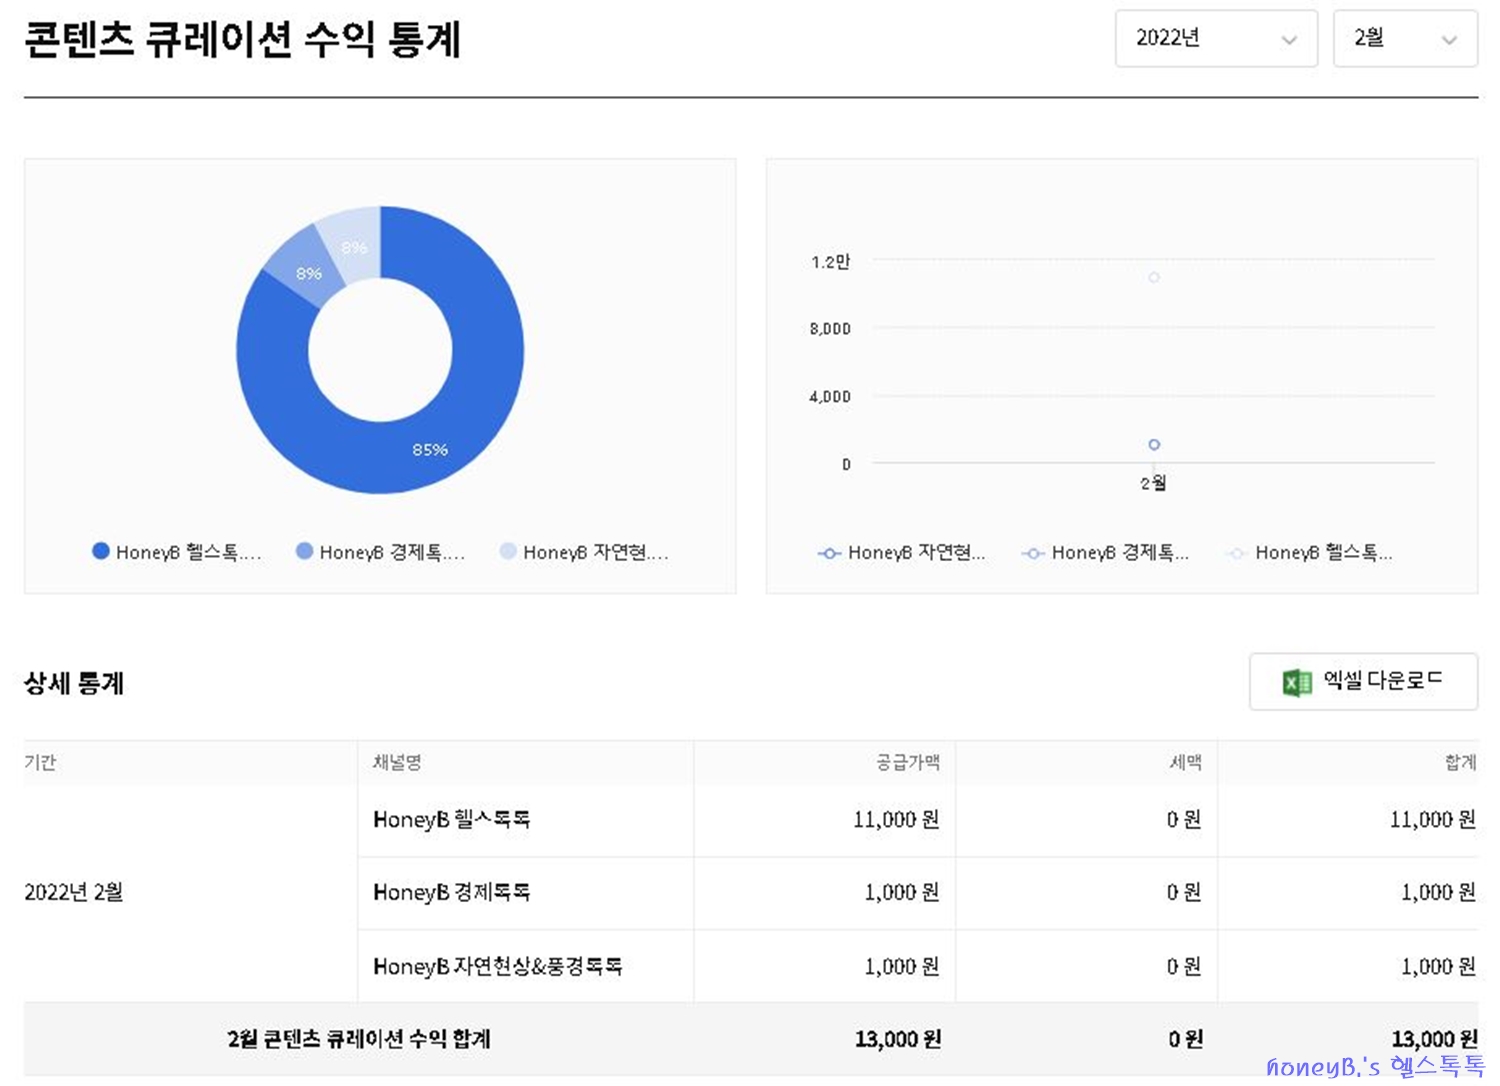Toggle HoneyB 헬스톡 legend in donut chart
Viewport: 1500px width, 1086px height.
click(177, 552)
